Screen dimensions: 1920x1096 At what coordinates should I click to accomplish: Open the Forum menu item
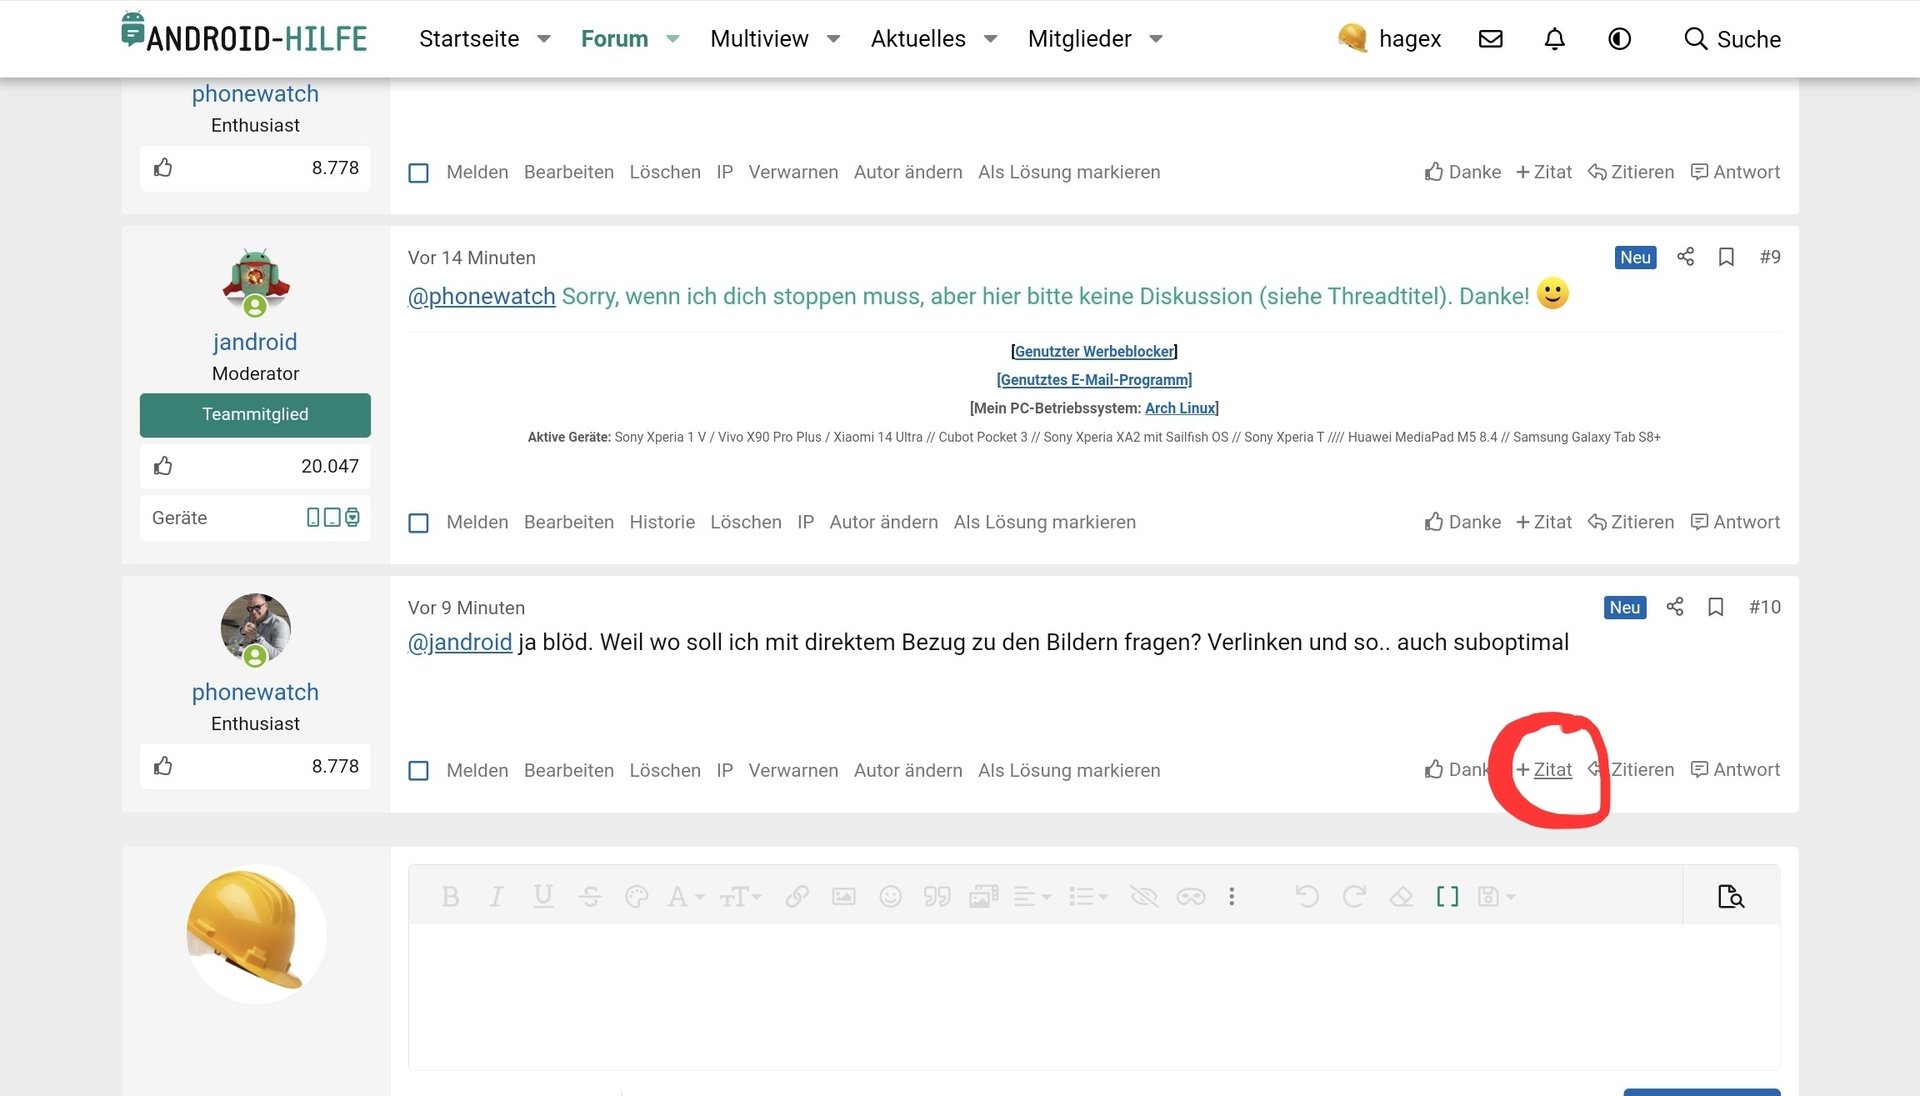614,39
